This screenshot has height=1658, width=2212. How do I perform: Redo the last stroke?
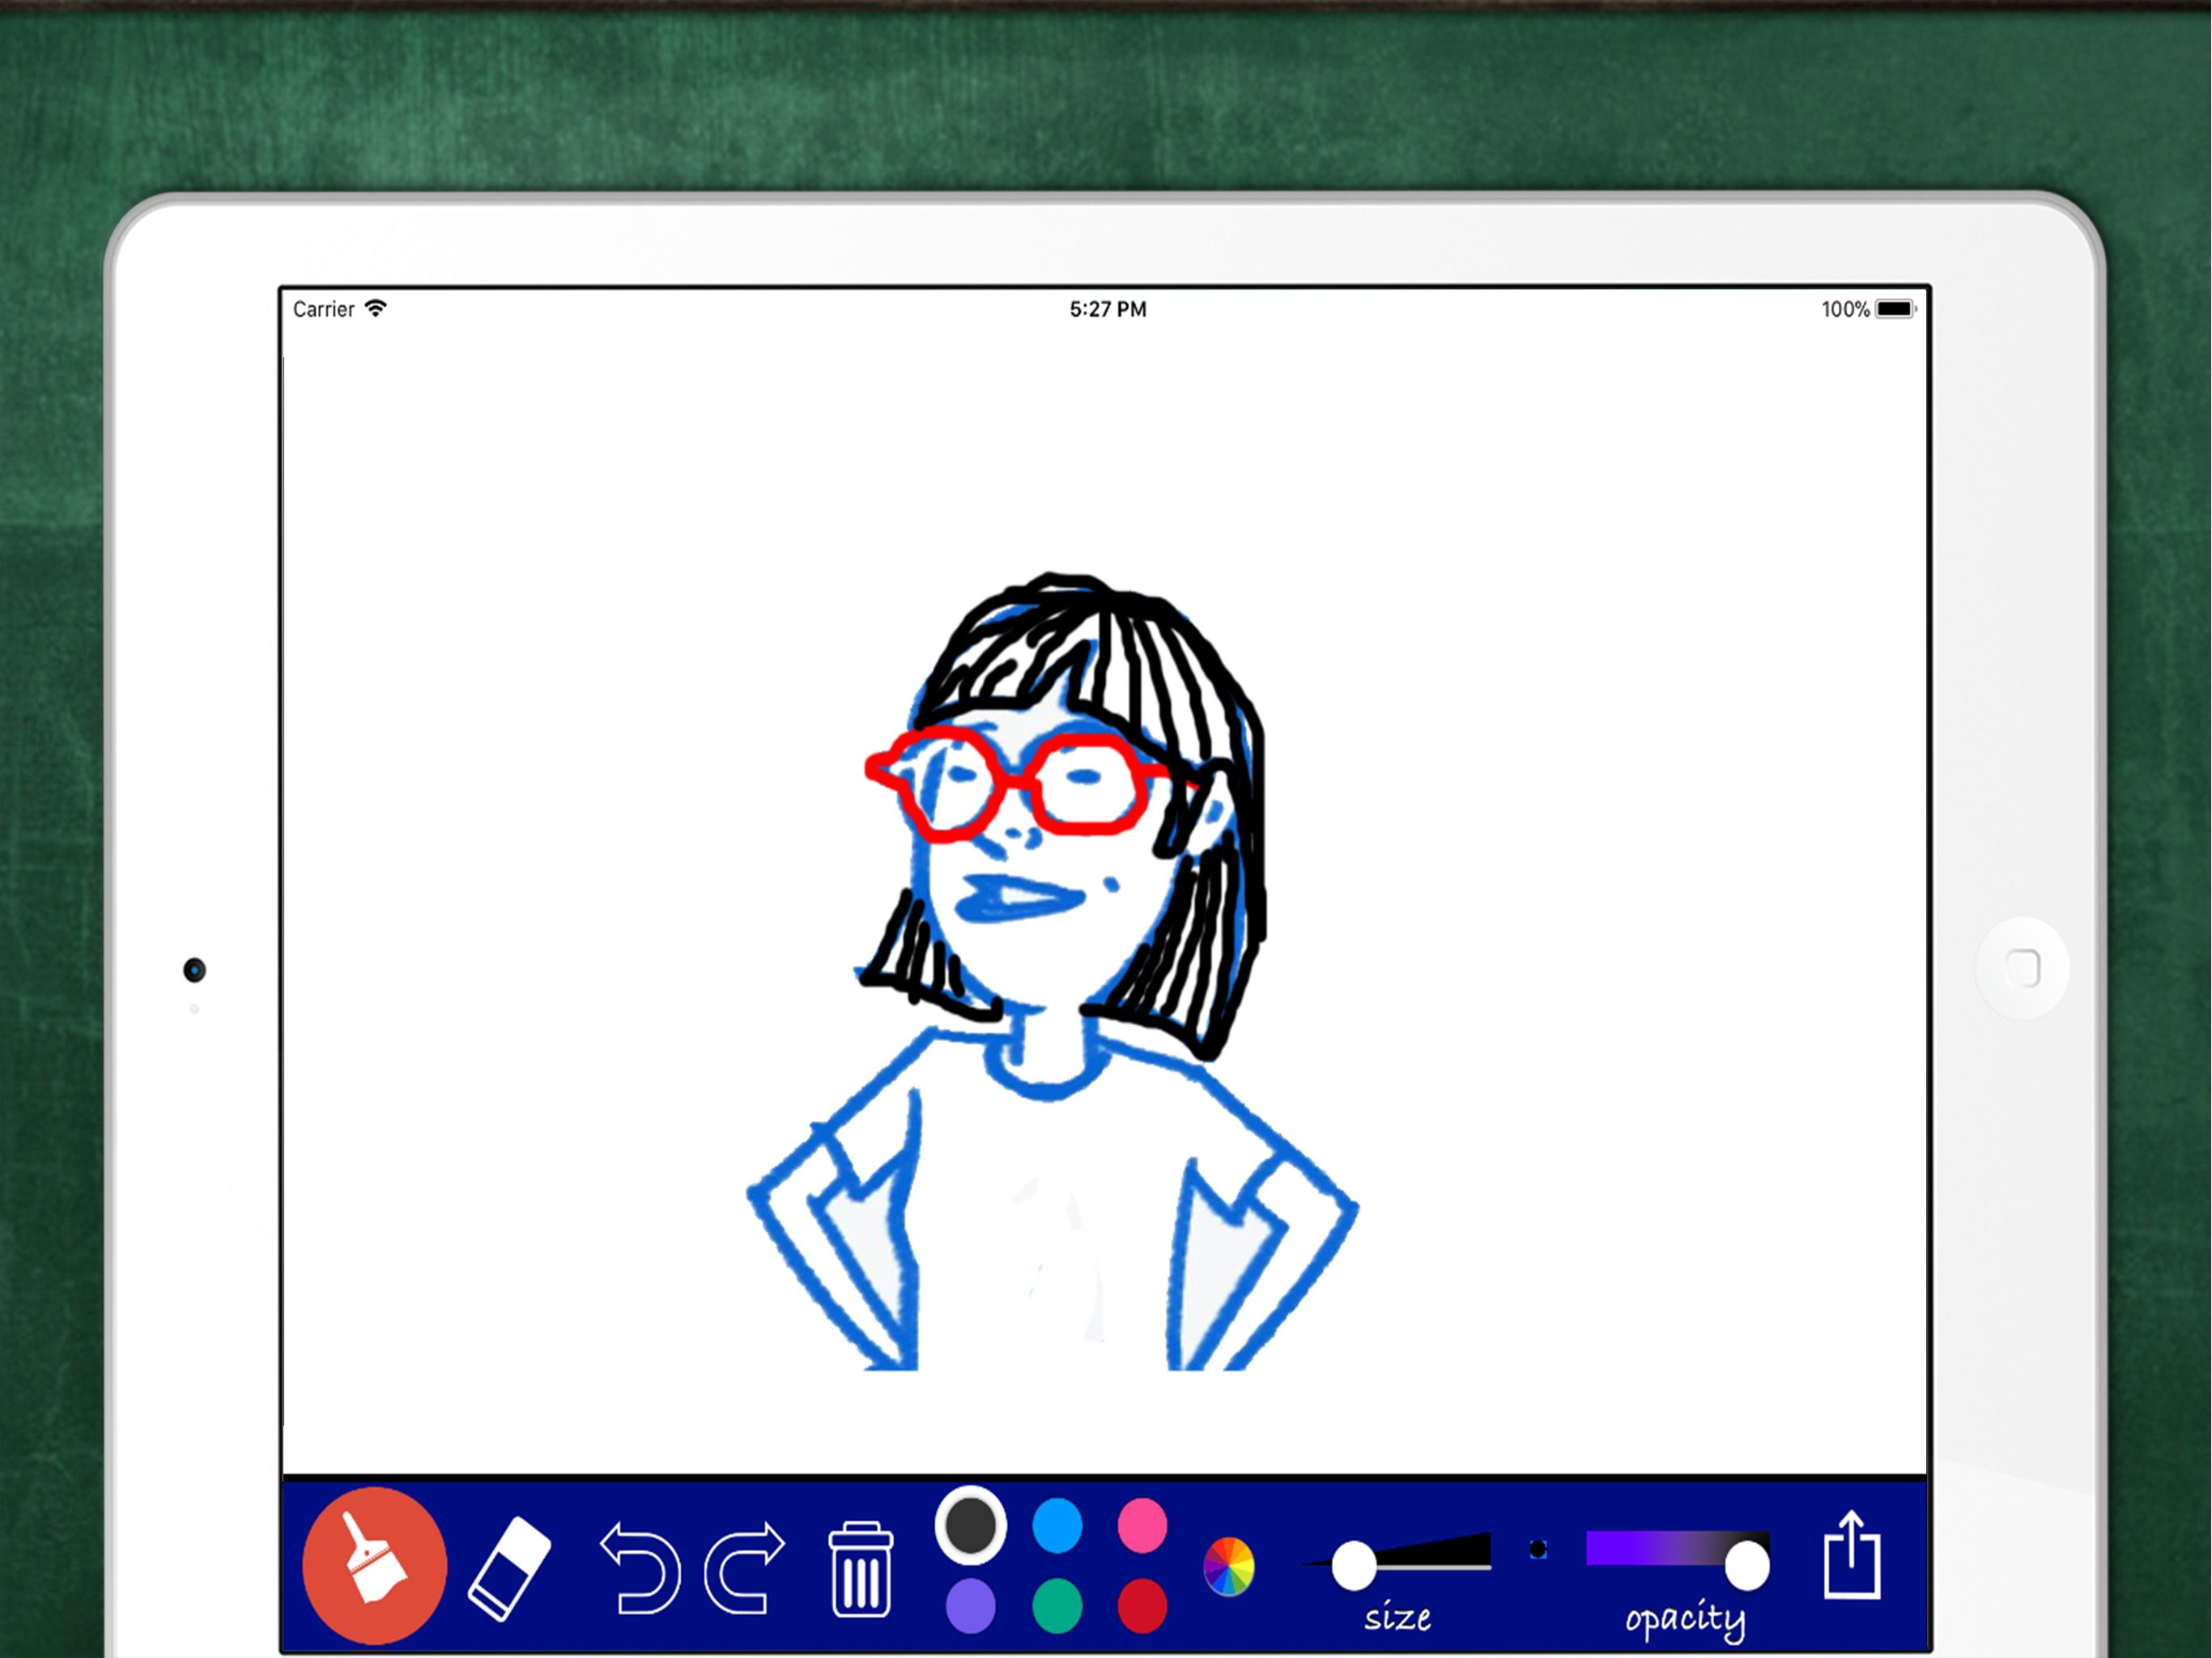pyautogui.click(x=744, y=1568)
